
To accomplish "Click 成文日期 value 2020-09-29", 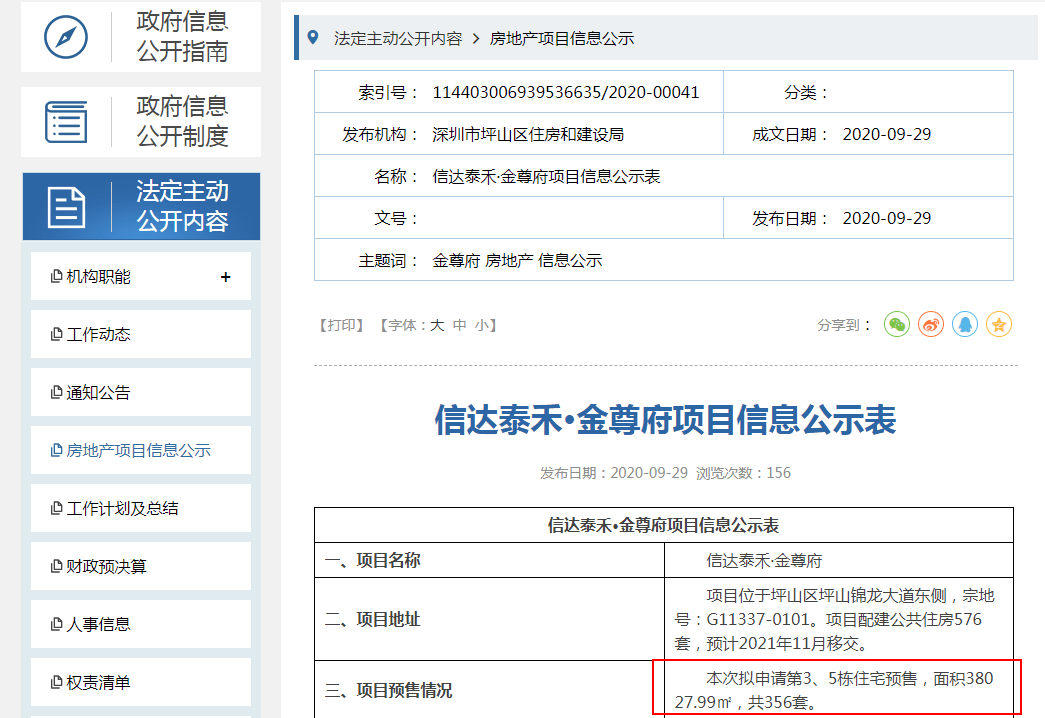I will click(x=887, y=135).
